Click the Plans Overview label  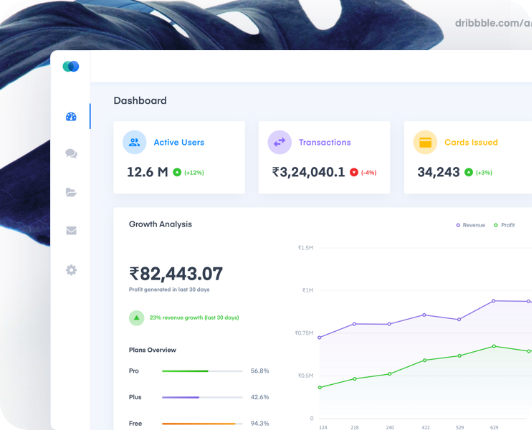pos(152,350)
